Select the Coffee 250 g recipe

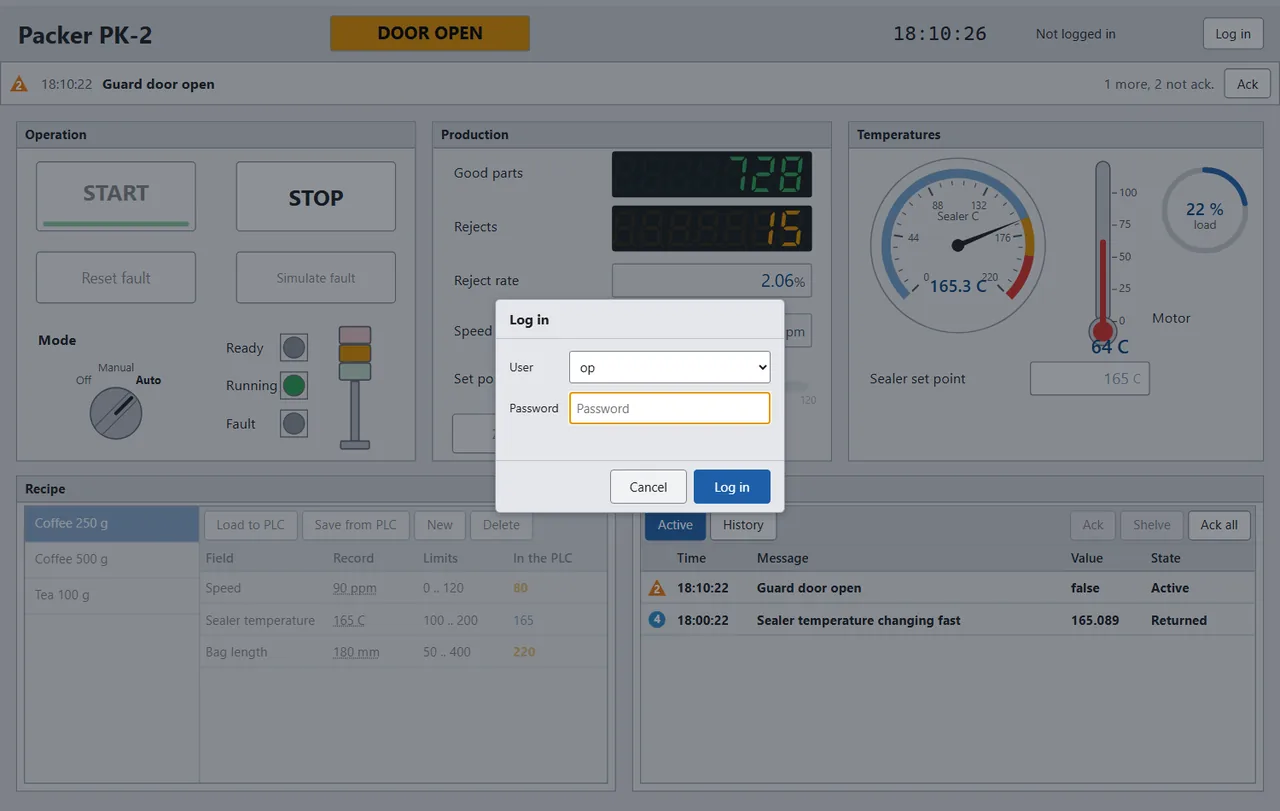(x=112, y=523)
